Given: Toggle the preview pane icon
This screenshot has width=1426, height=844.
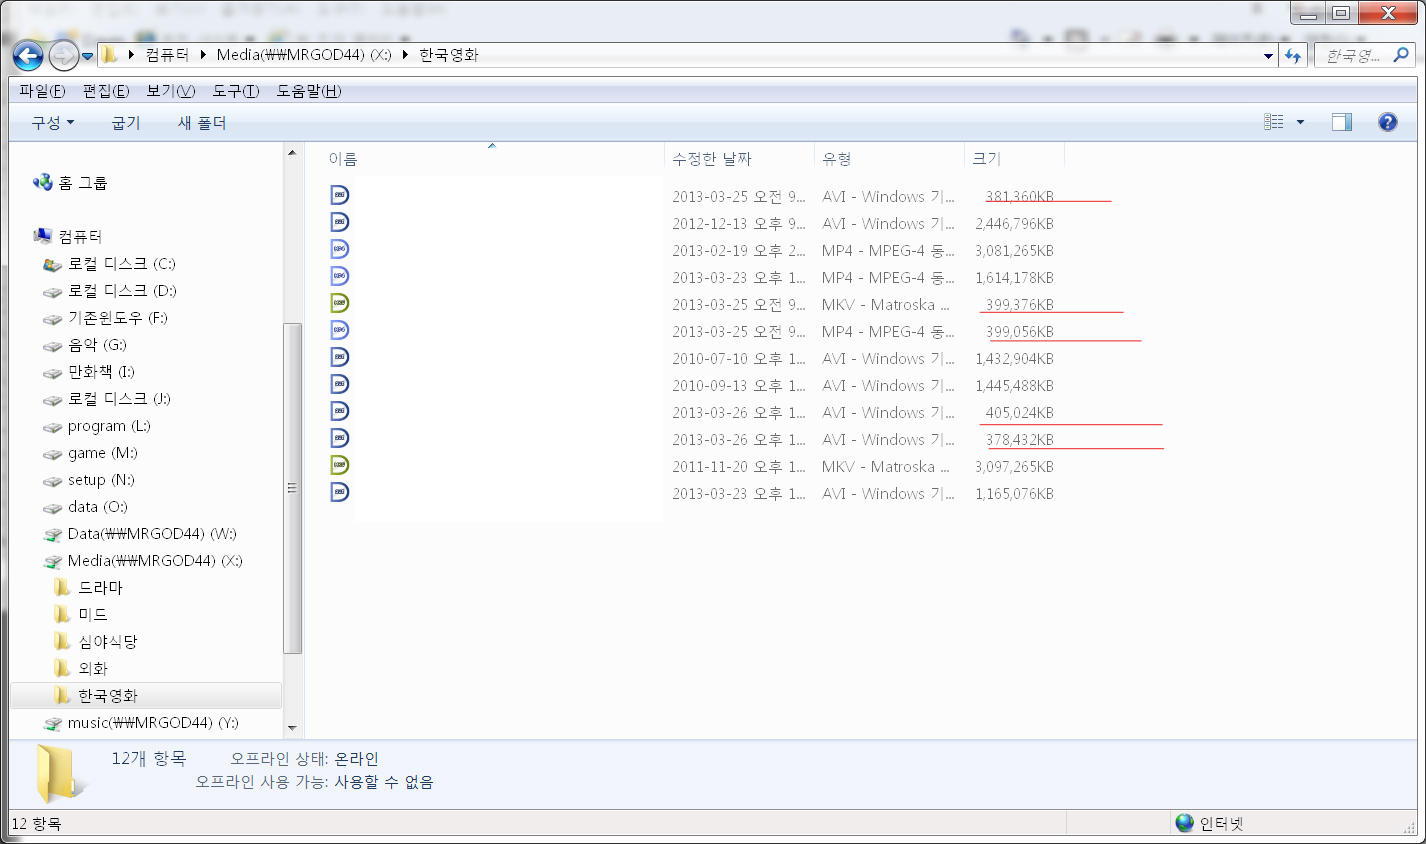Looking at the screenshot, I should tap(1342, 122).
